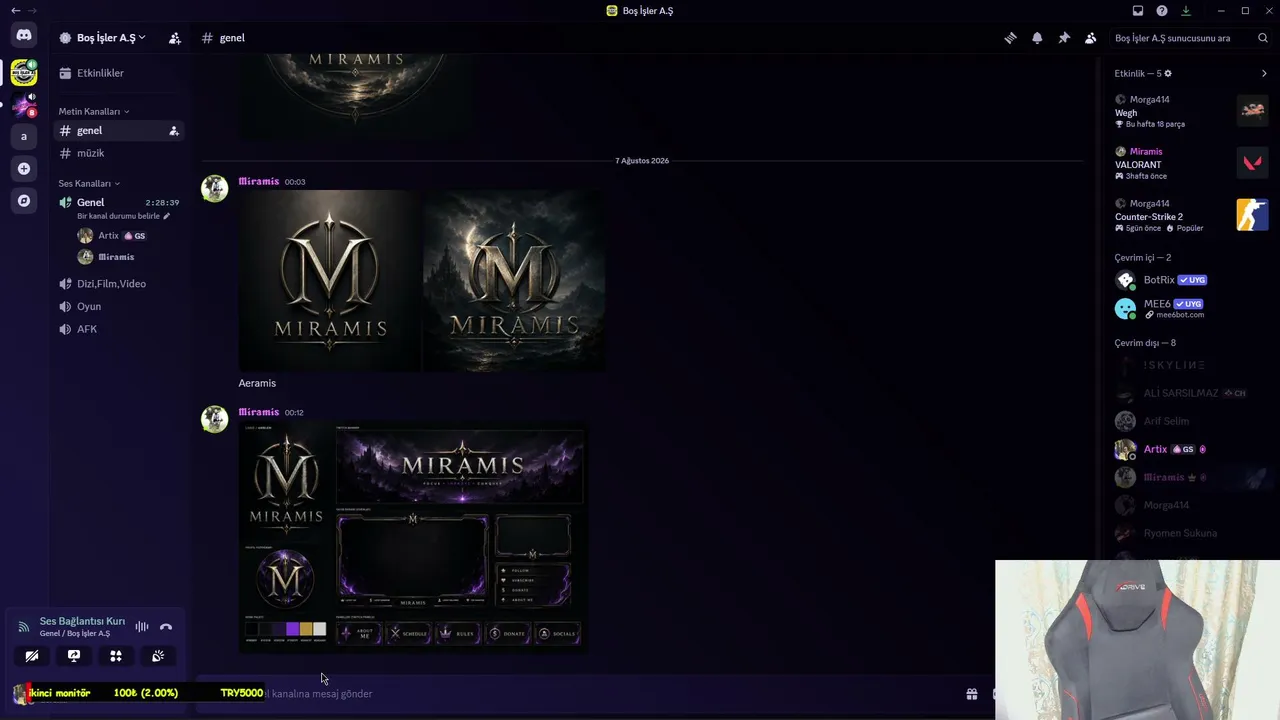Toggle the member list visibility
This screenshot has width=1280, height=720.
(1091, 38)
